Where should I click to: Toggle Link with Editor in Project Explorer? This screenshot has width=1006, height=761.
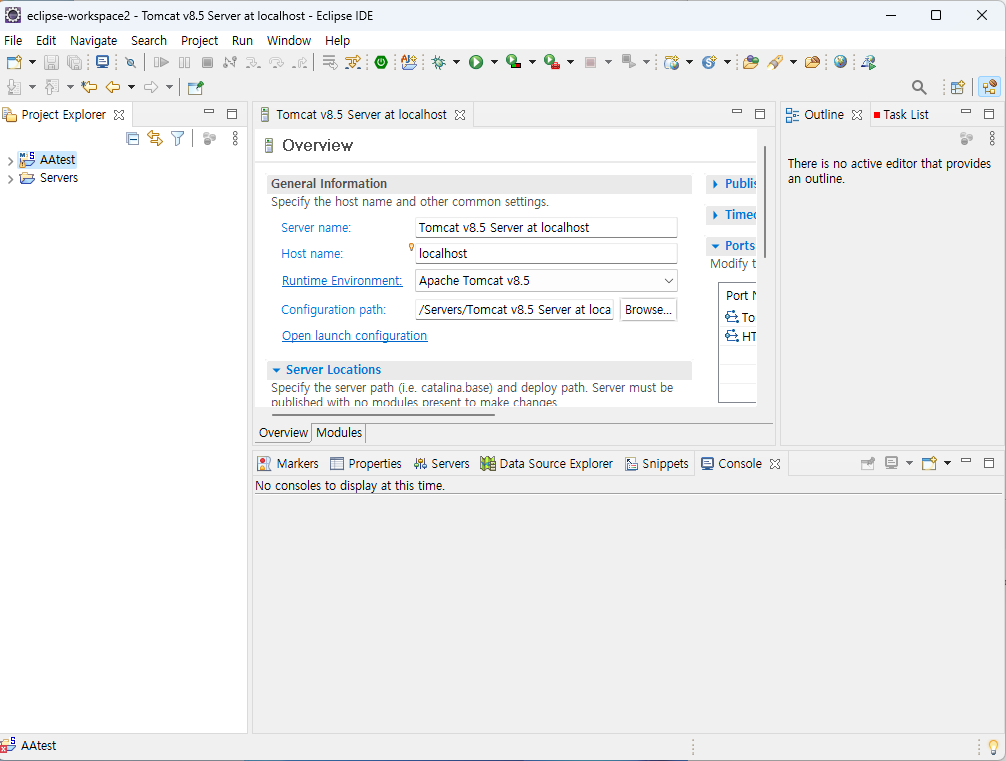point(155,138)
